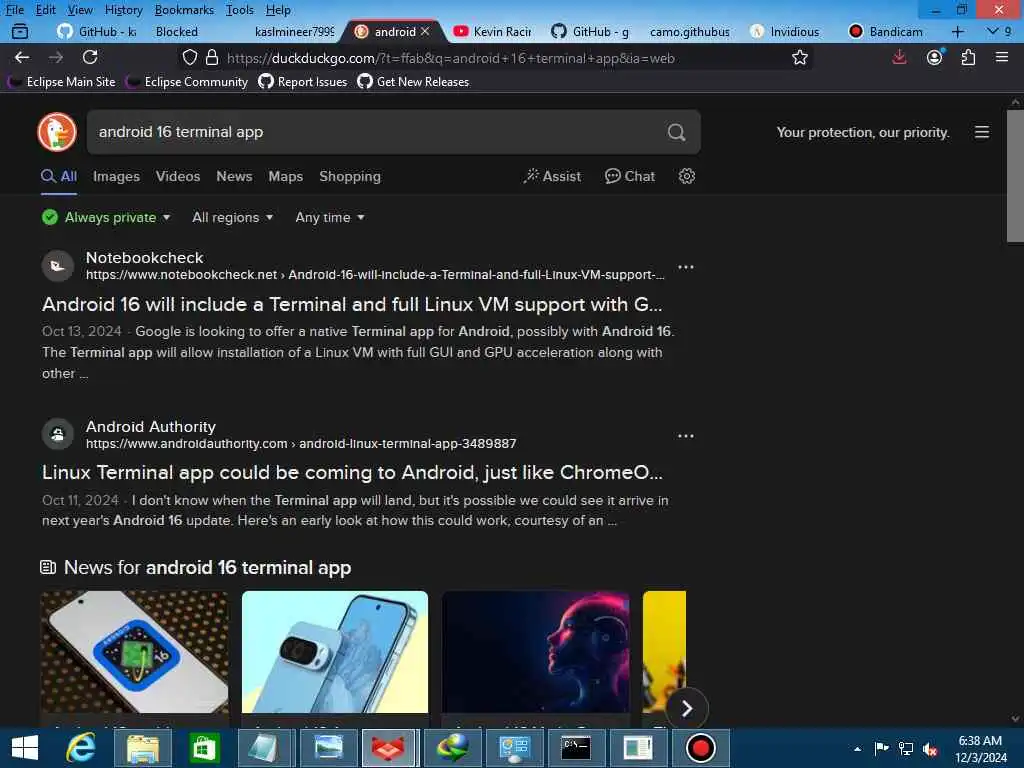
Task: Open the Eclipse Community bookmark
Action: click(x=188, y=82)
